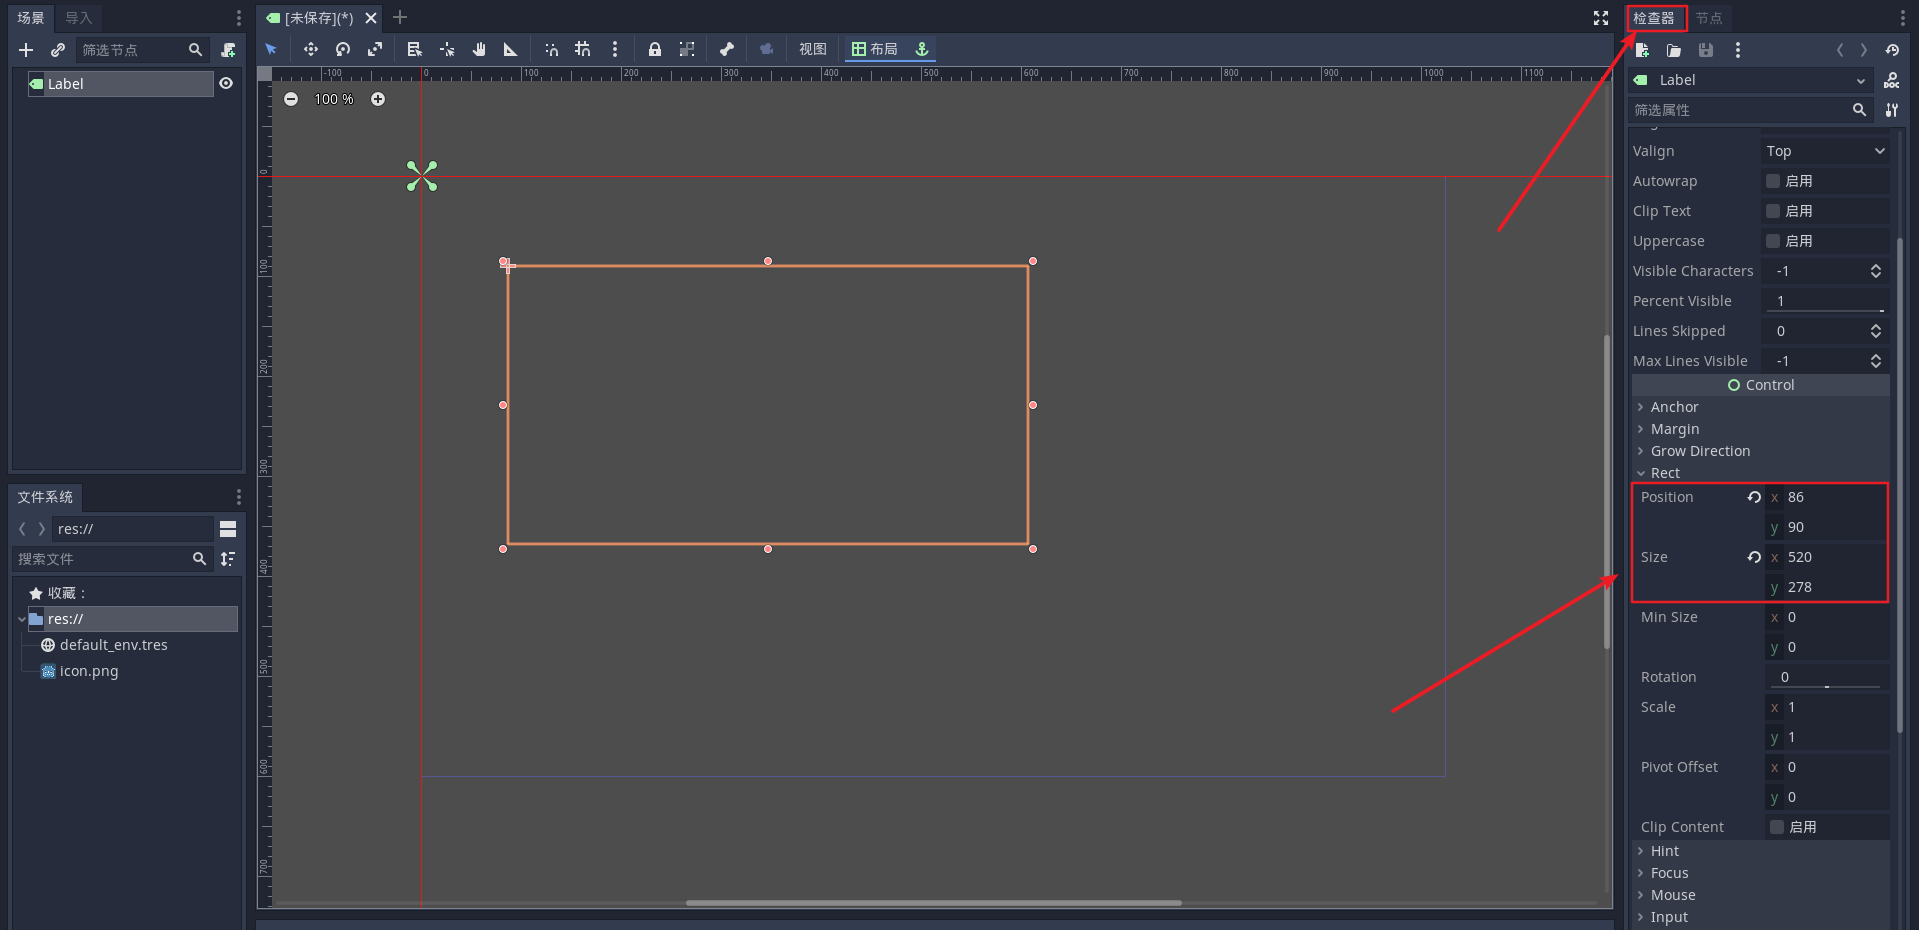Open the 布局 layout menu
This screenshot has width=1919, height=930.
point(875,49)
